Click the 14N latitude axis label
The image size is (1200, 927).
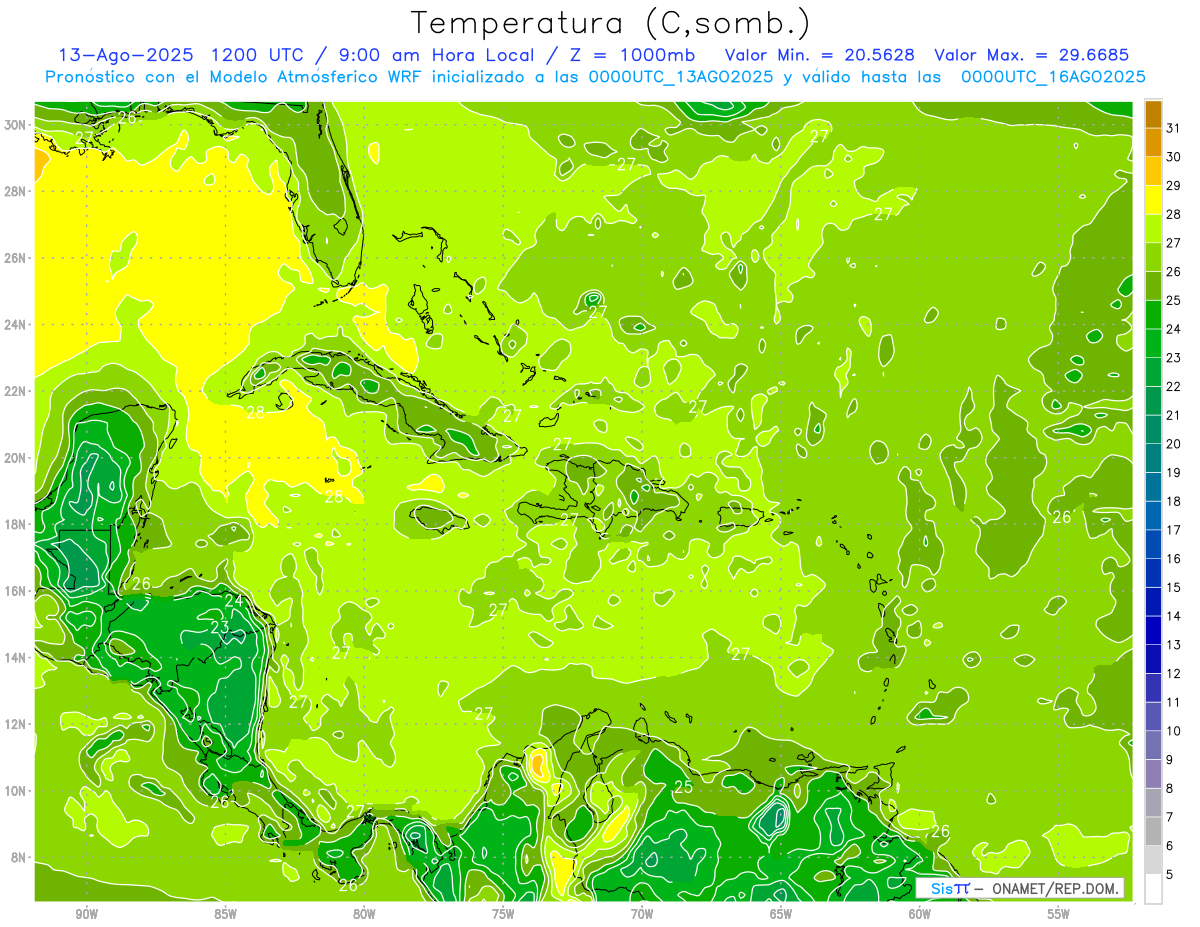15,657
